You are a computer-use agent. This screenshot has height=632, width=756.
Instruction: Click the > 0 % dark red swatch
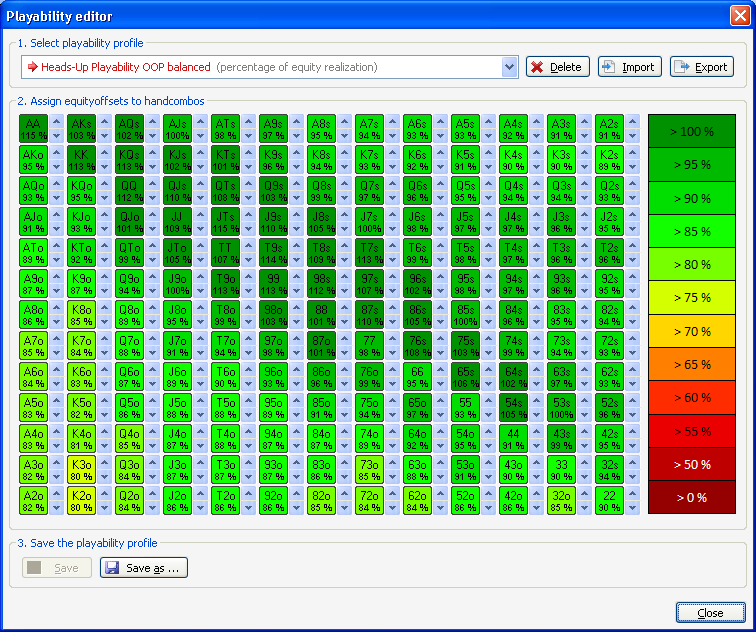692,498
